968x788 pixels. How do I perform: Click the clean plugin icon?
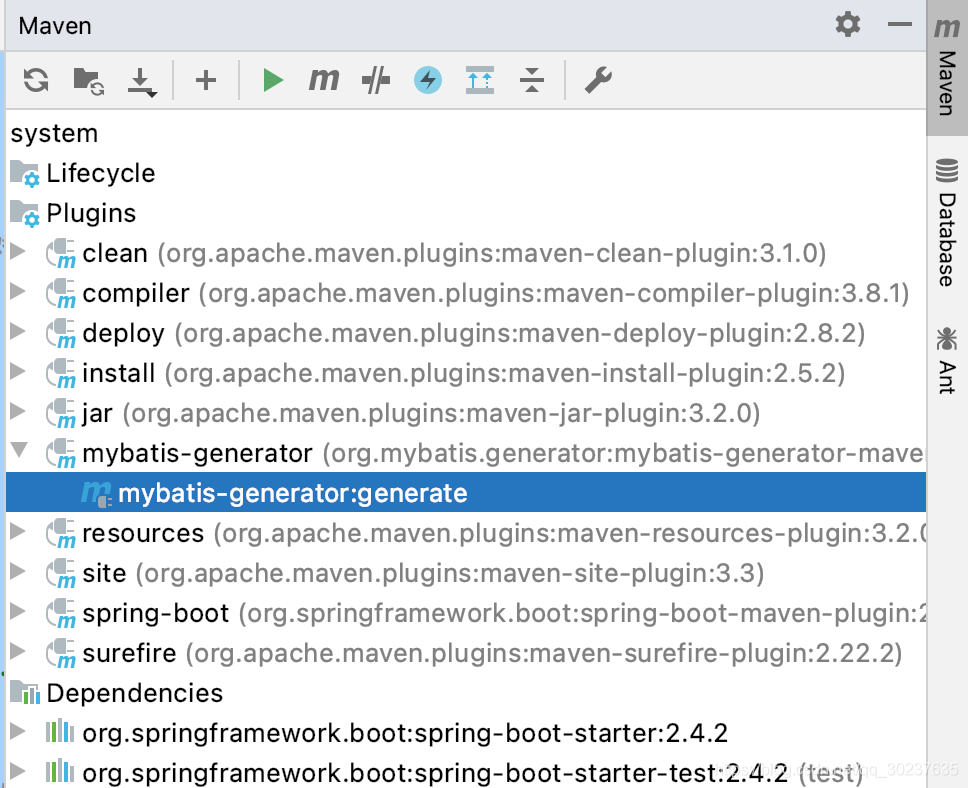pos(60,254)
